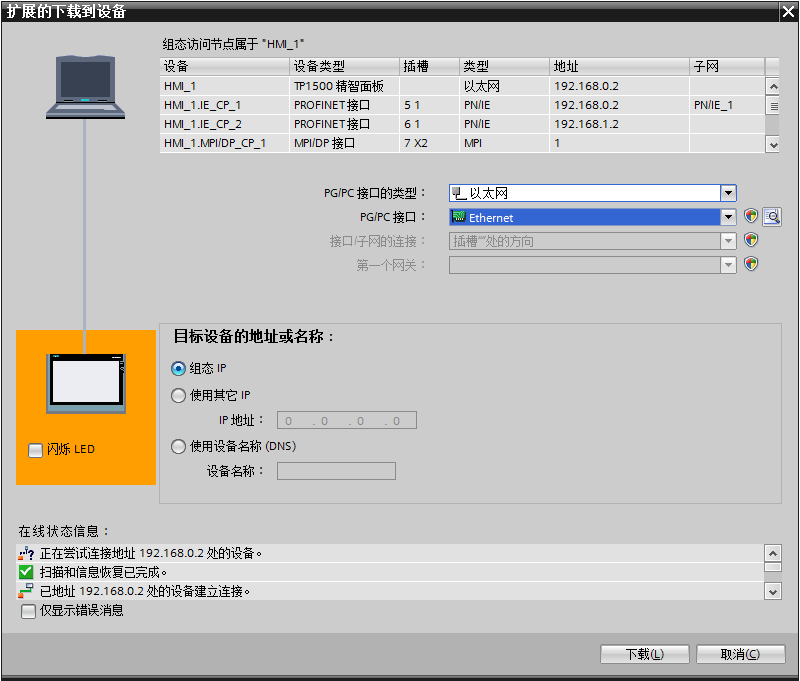Click the 以太网 interface type combo box

coord(592,193)
